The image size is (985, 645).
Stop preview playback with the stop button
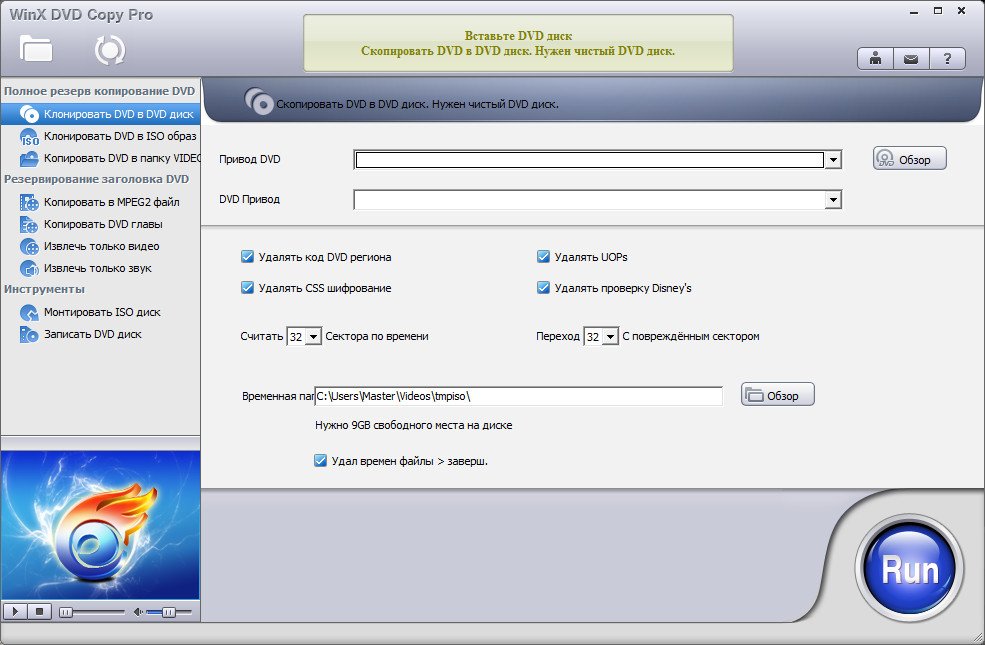39,612
